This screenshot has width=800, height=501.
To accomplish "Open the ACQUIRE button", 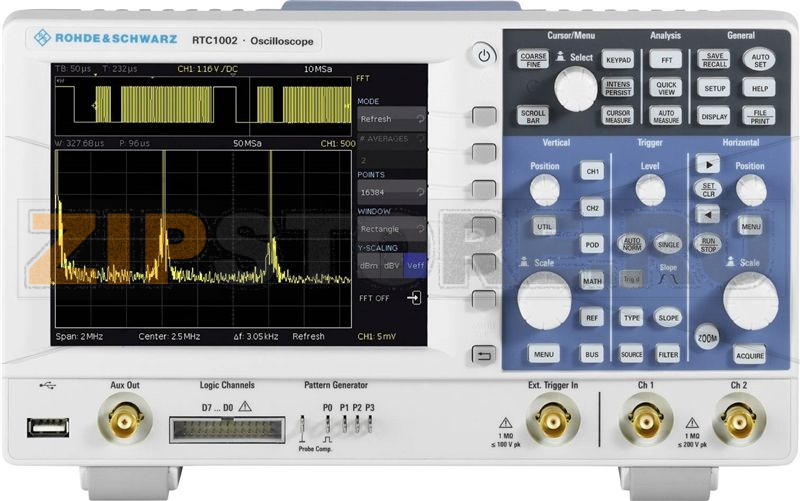I will coord(749,355).
